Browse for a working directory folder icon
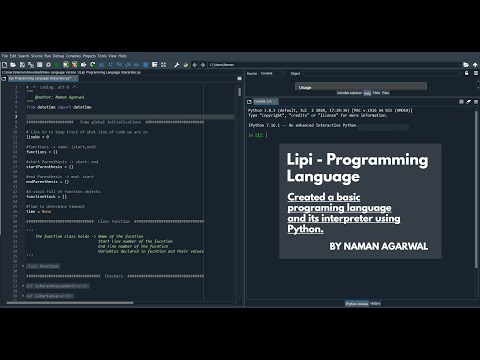Image resolution: width=480 pixels, height=360 pixels. 466,65
